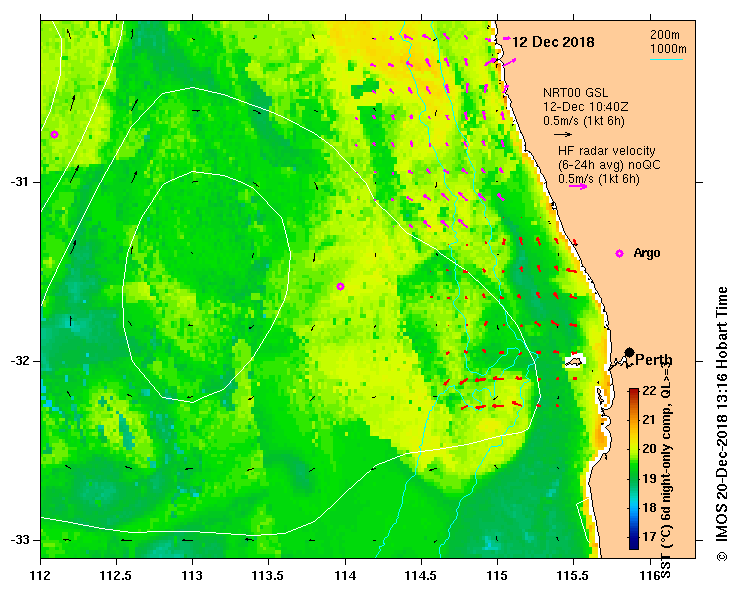Screen dimensions: 739x592
Task: Click the '115' longitude axis label
Action: pos(498,576)
